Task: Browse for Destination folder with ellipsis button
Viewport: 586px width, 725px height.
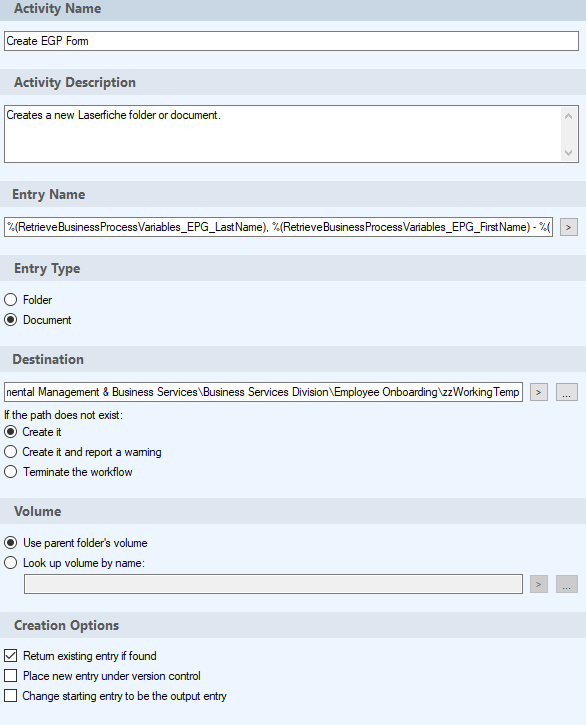Action: [x=567, y=392]
